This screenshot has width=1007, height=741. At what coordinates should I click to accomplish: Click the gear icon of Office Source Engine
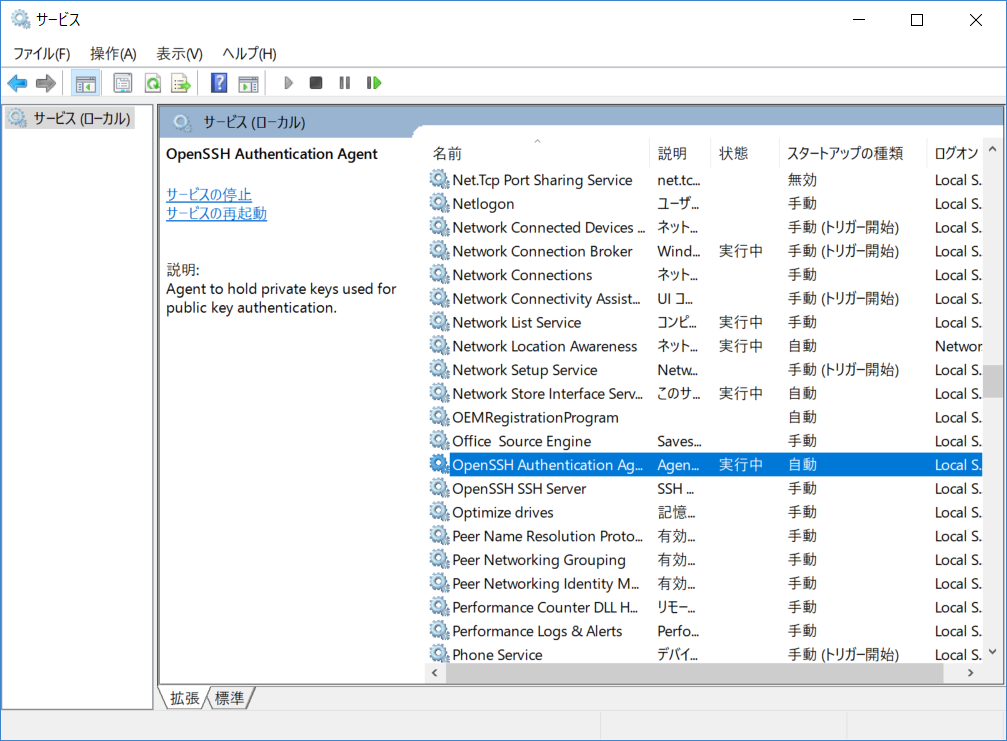pos(439,441)
